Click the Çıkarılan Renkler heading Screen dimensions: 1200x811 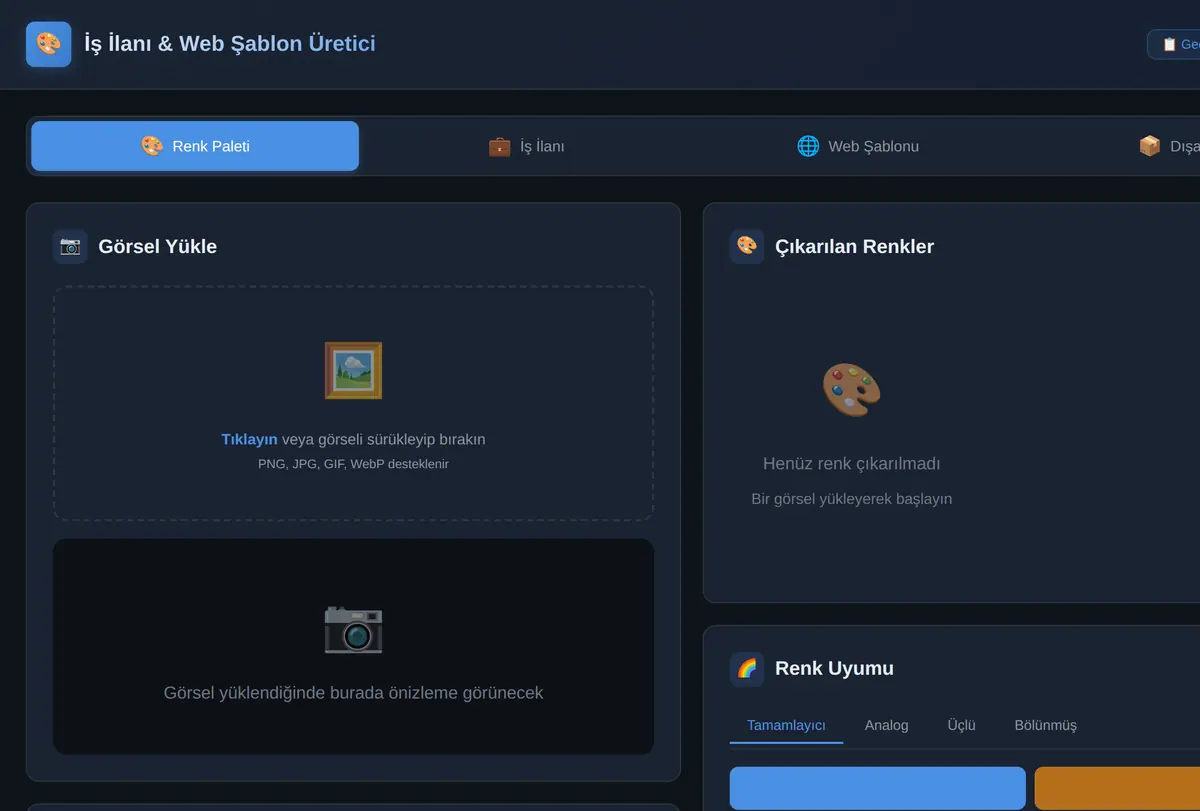tap(855, 246)
